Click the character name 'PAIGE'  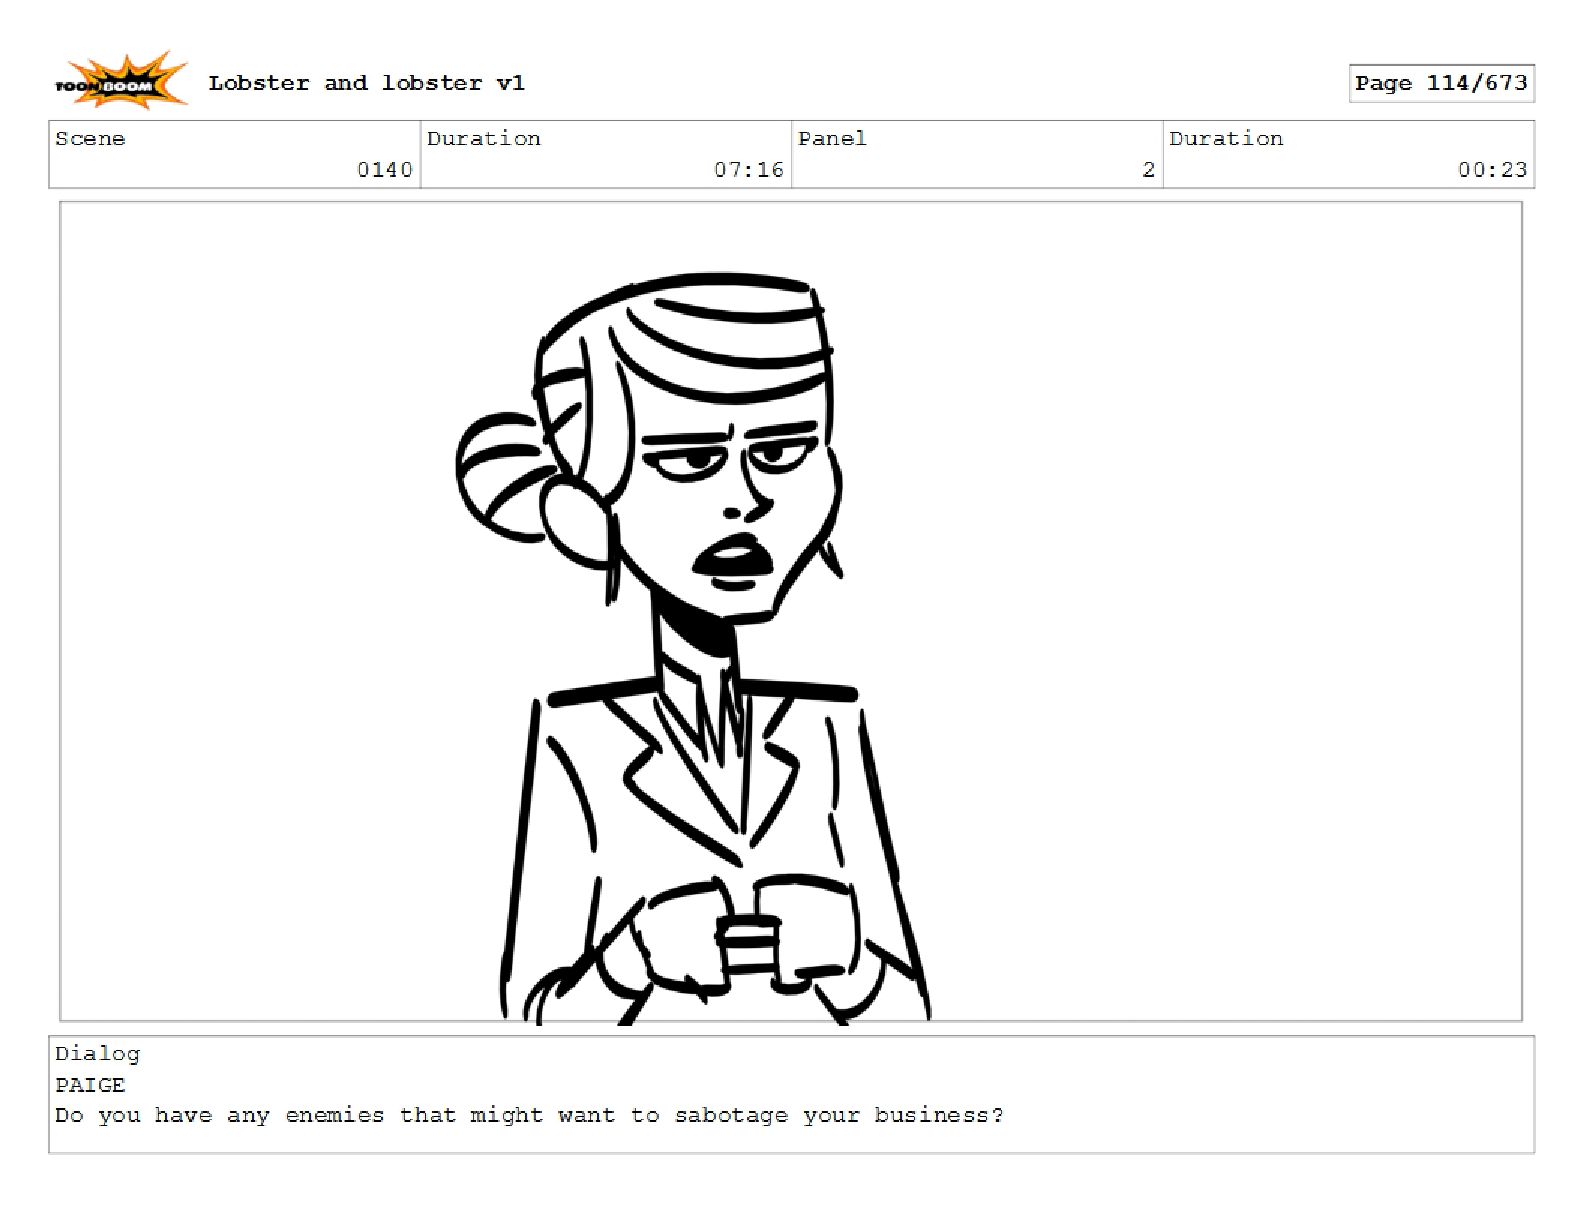pyautogui.click(x=90, y=1085)
